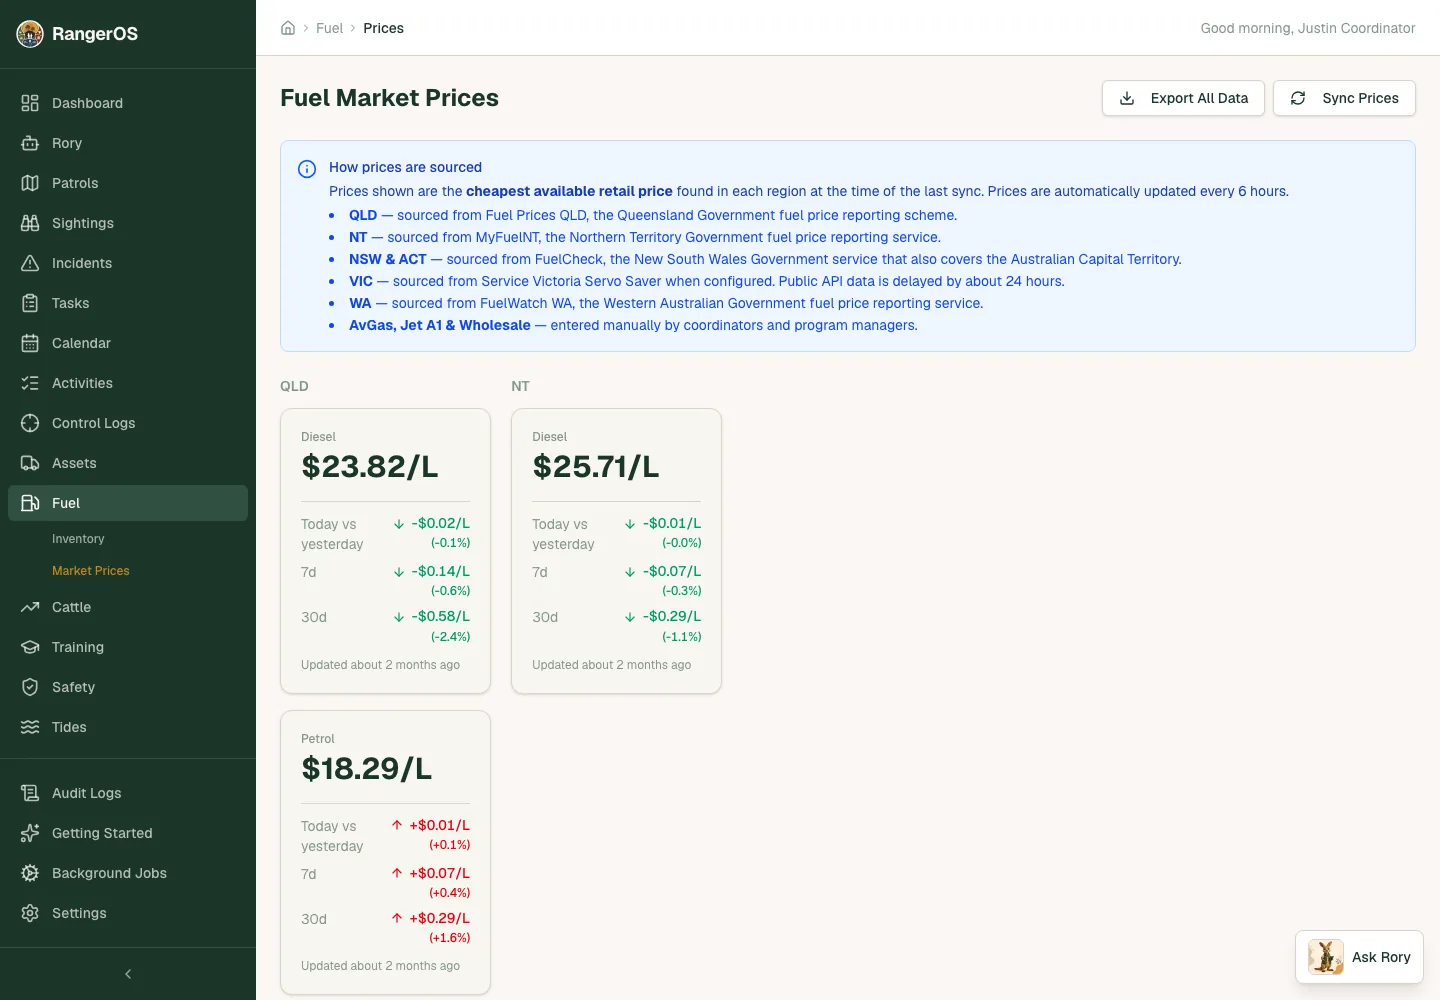
Task: Click the Sync Prices button
Action: point(1344,98)
